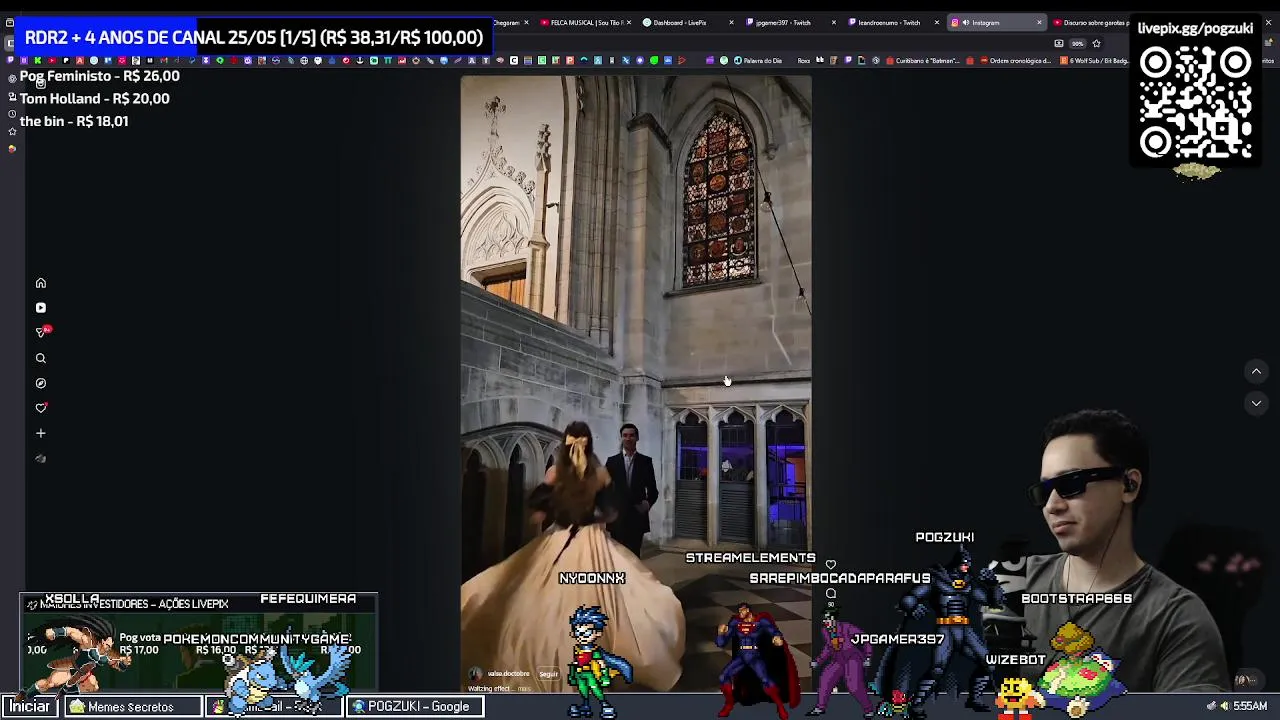Screen dimensions: 1280x720
Task: Go to the previous reel with up chevron
Action: click(1256, 371)
